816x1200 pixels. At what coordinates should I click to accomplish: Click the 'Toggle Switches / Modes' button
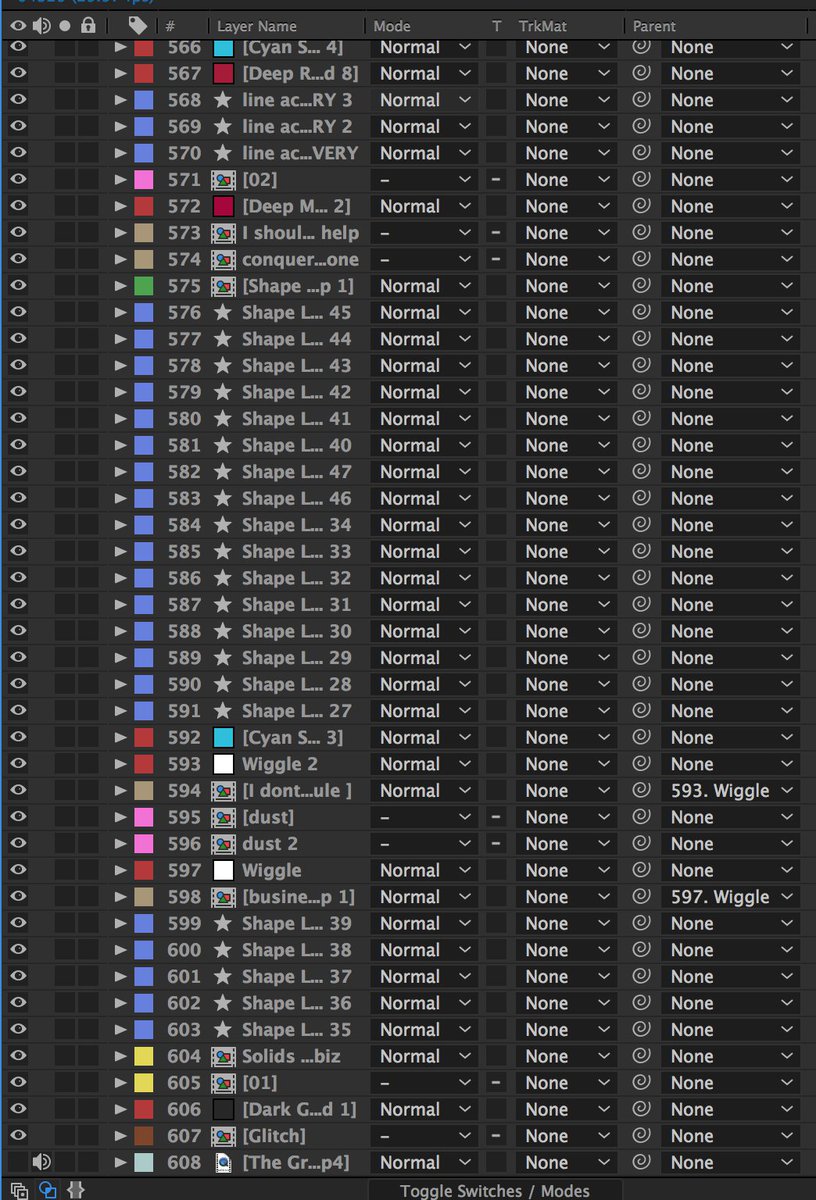click(495, 1190)
